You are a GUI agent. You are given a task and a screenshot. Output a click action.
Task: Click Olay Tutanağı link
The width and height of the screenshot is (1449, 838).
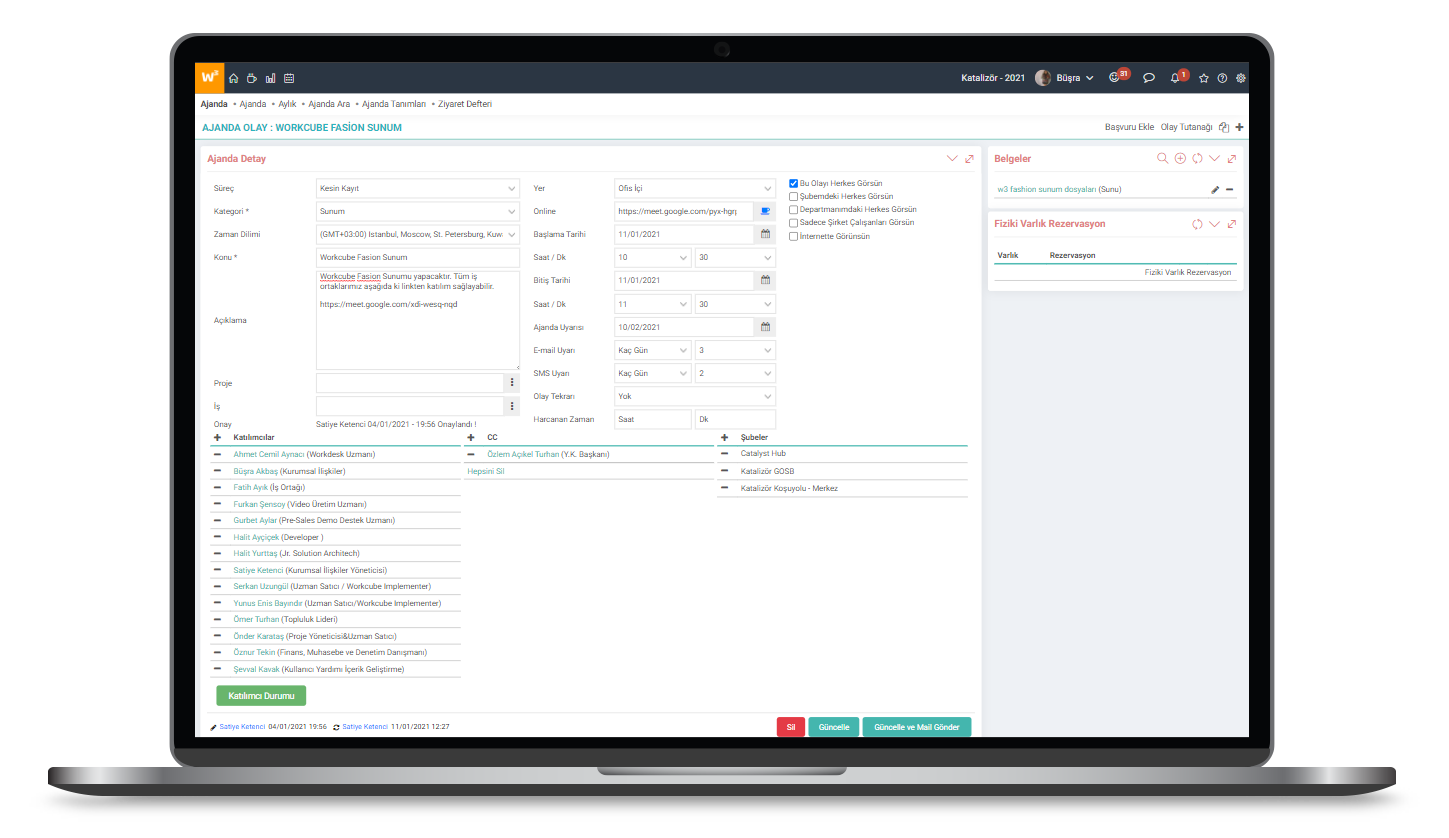[1186, 128]
